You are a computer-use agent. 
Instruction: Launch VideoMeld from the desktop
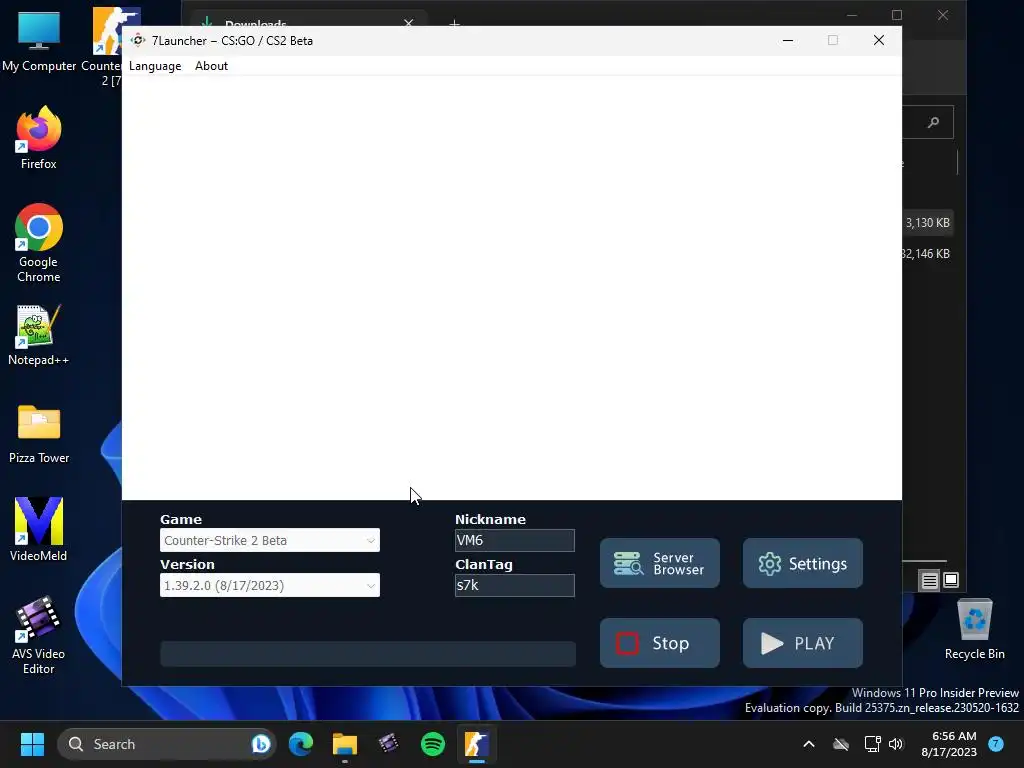click(39, 529)
